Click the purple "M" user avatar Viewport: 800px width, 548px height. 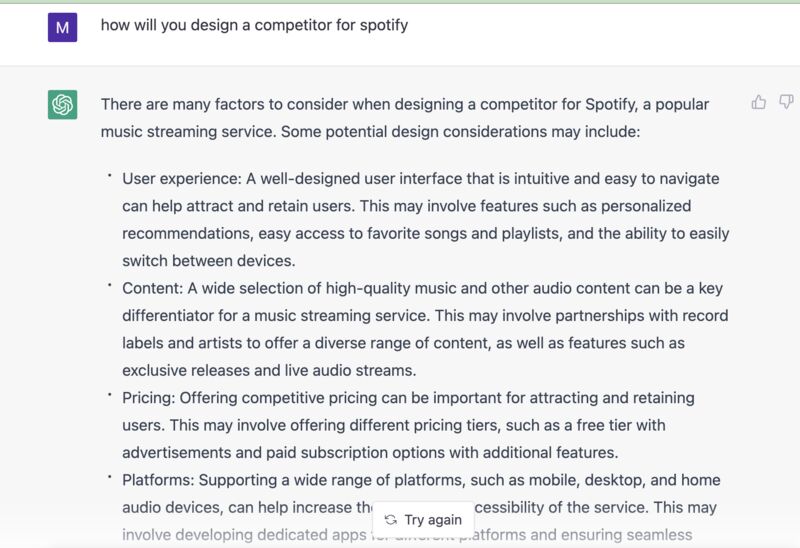pos(63,27)
